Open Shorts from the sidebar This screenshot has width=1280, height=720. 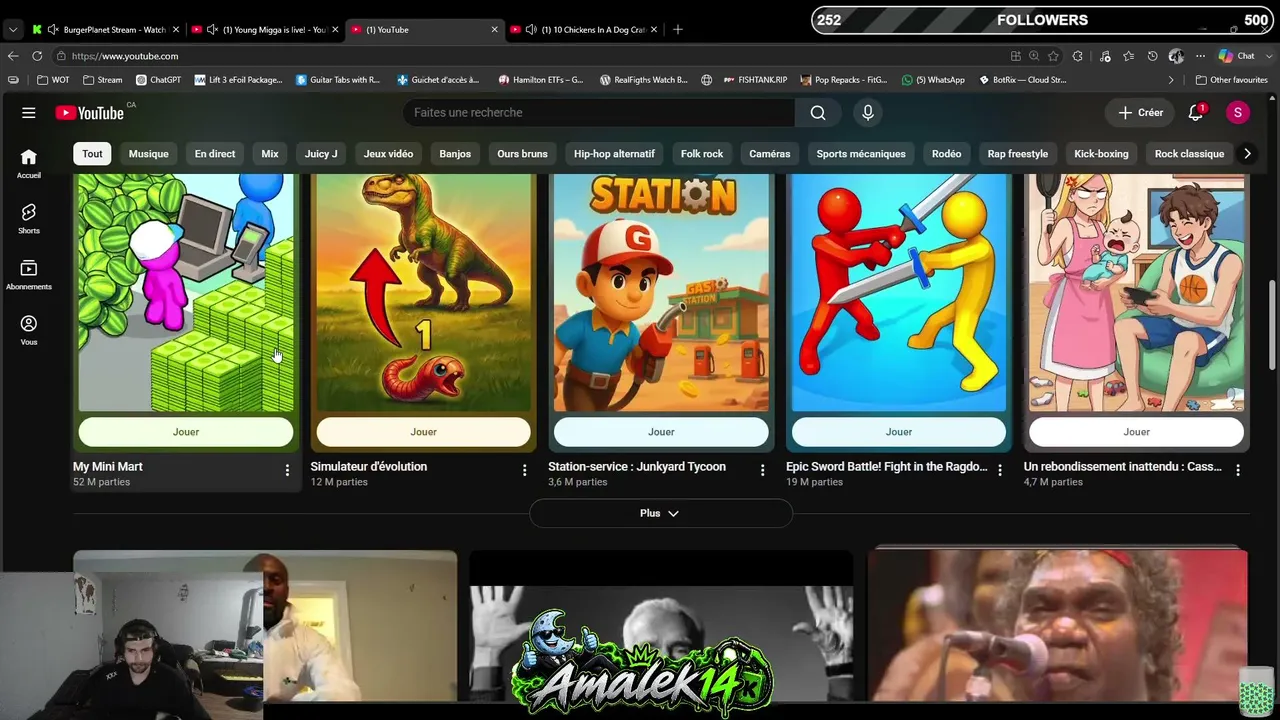tap(29, 219)
